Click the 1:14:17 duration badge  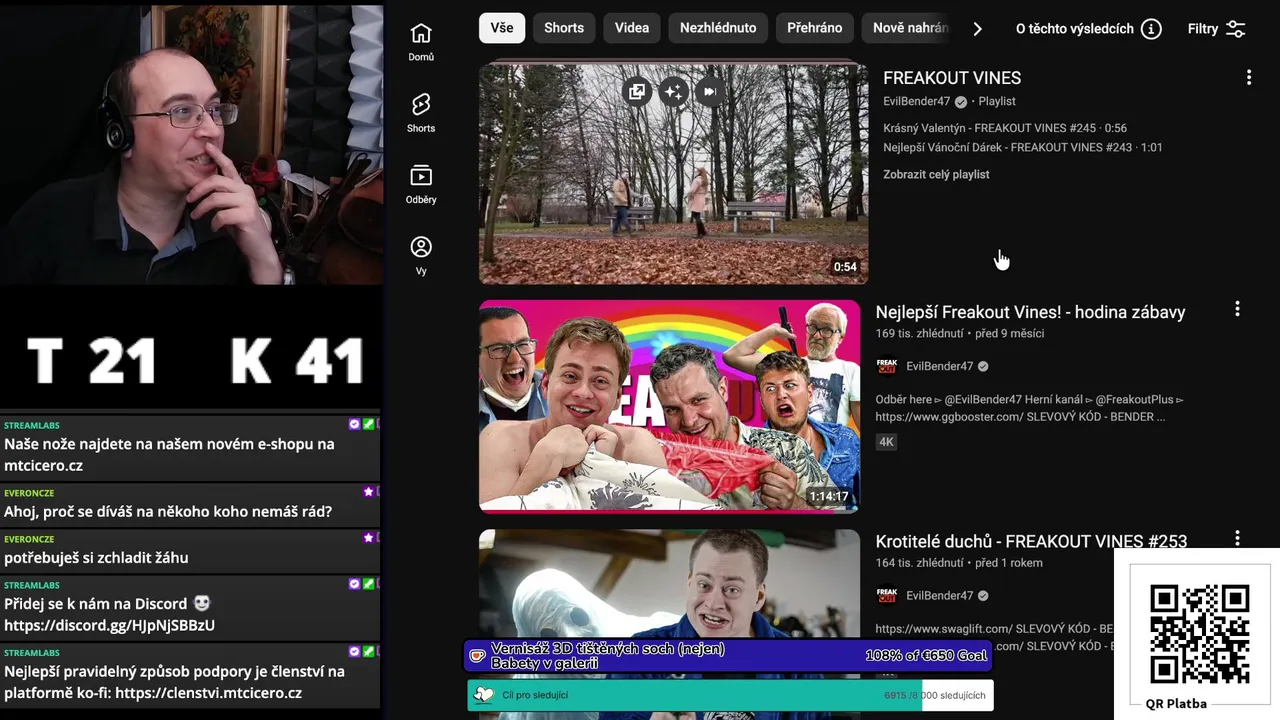click(829, 496)
